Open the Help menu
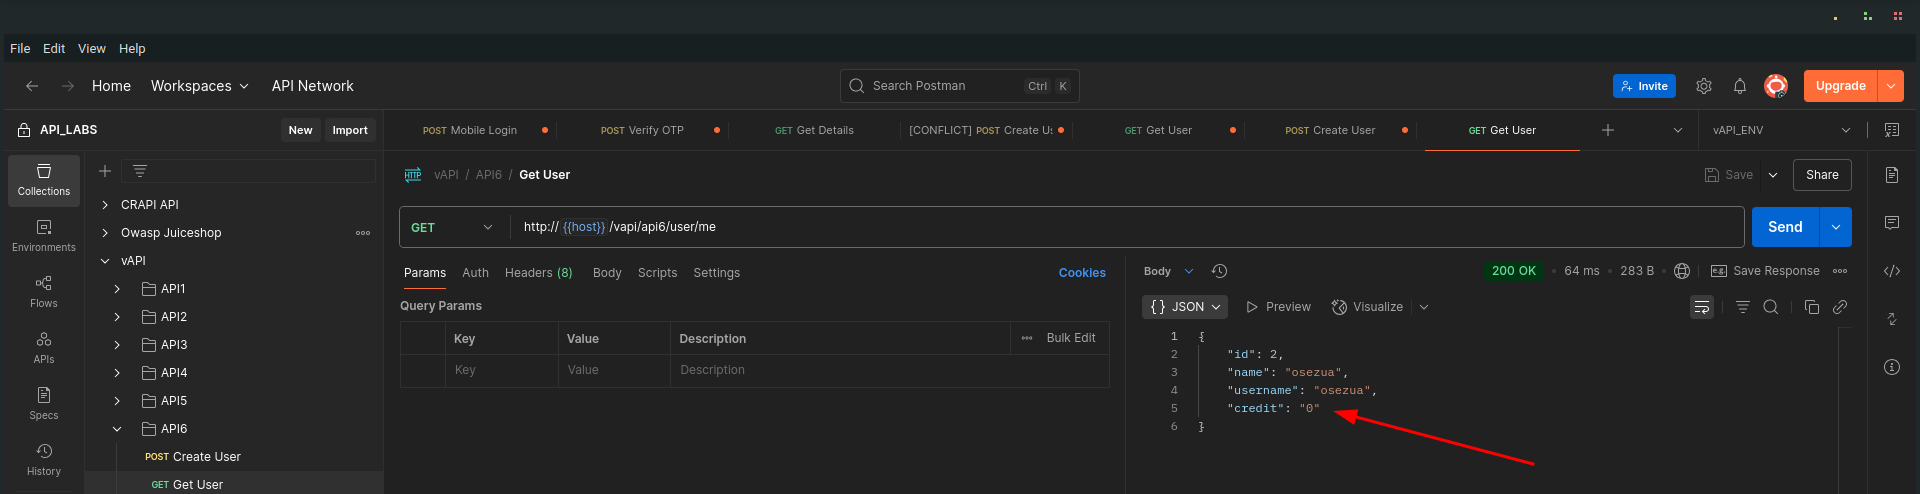This screenshot has width=1920, height=494. point(132,48)
